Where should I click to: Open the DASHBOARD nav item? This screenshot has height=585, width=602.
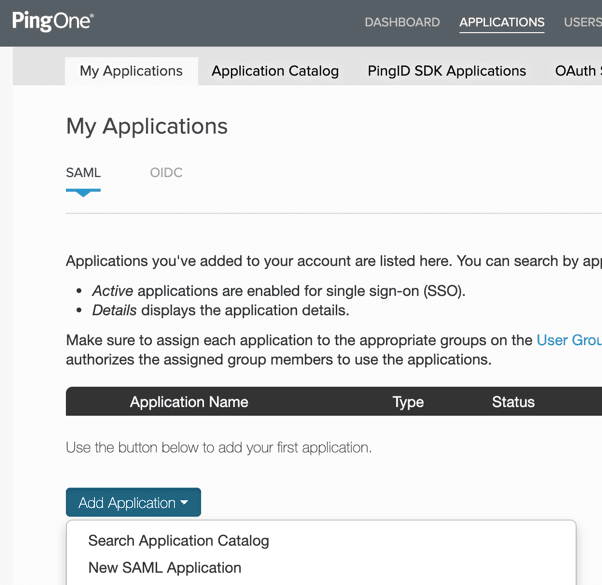(x=402, y=22)
